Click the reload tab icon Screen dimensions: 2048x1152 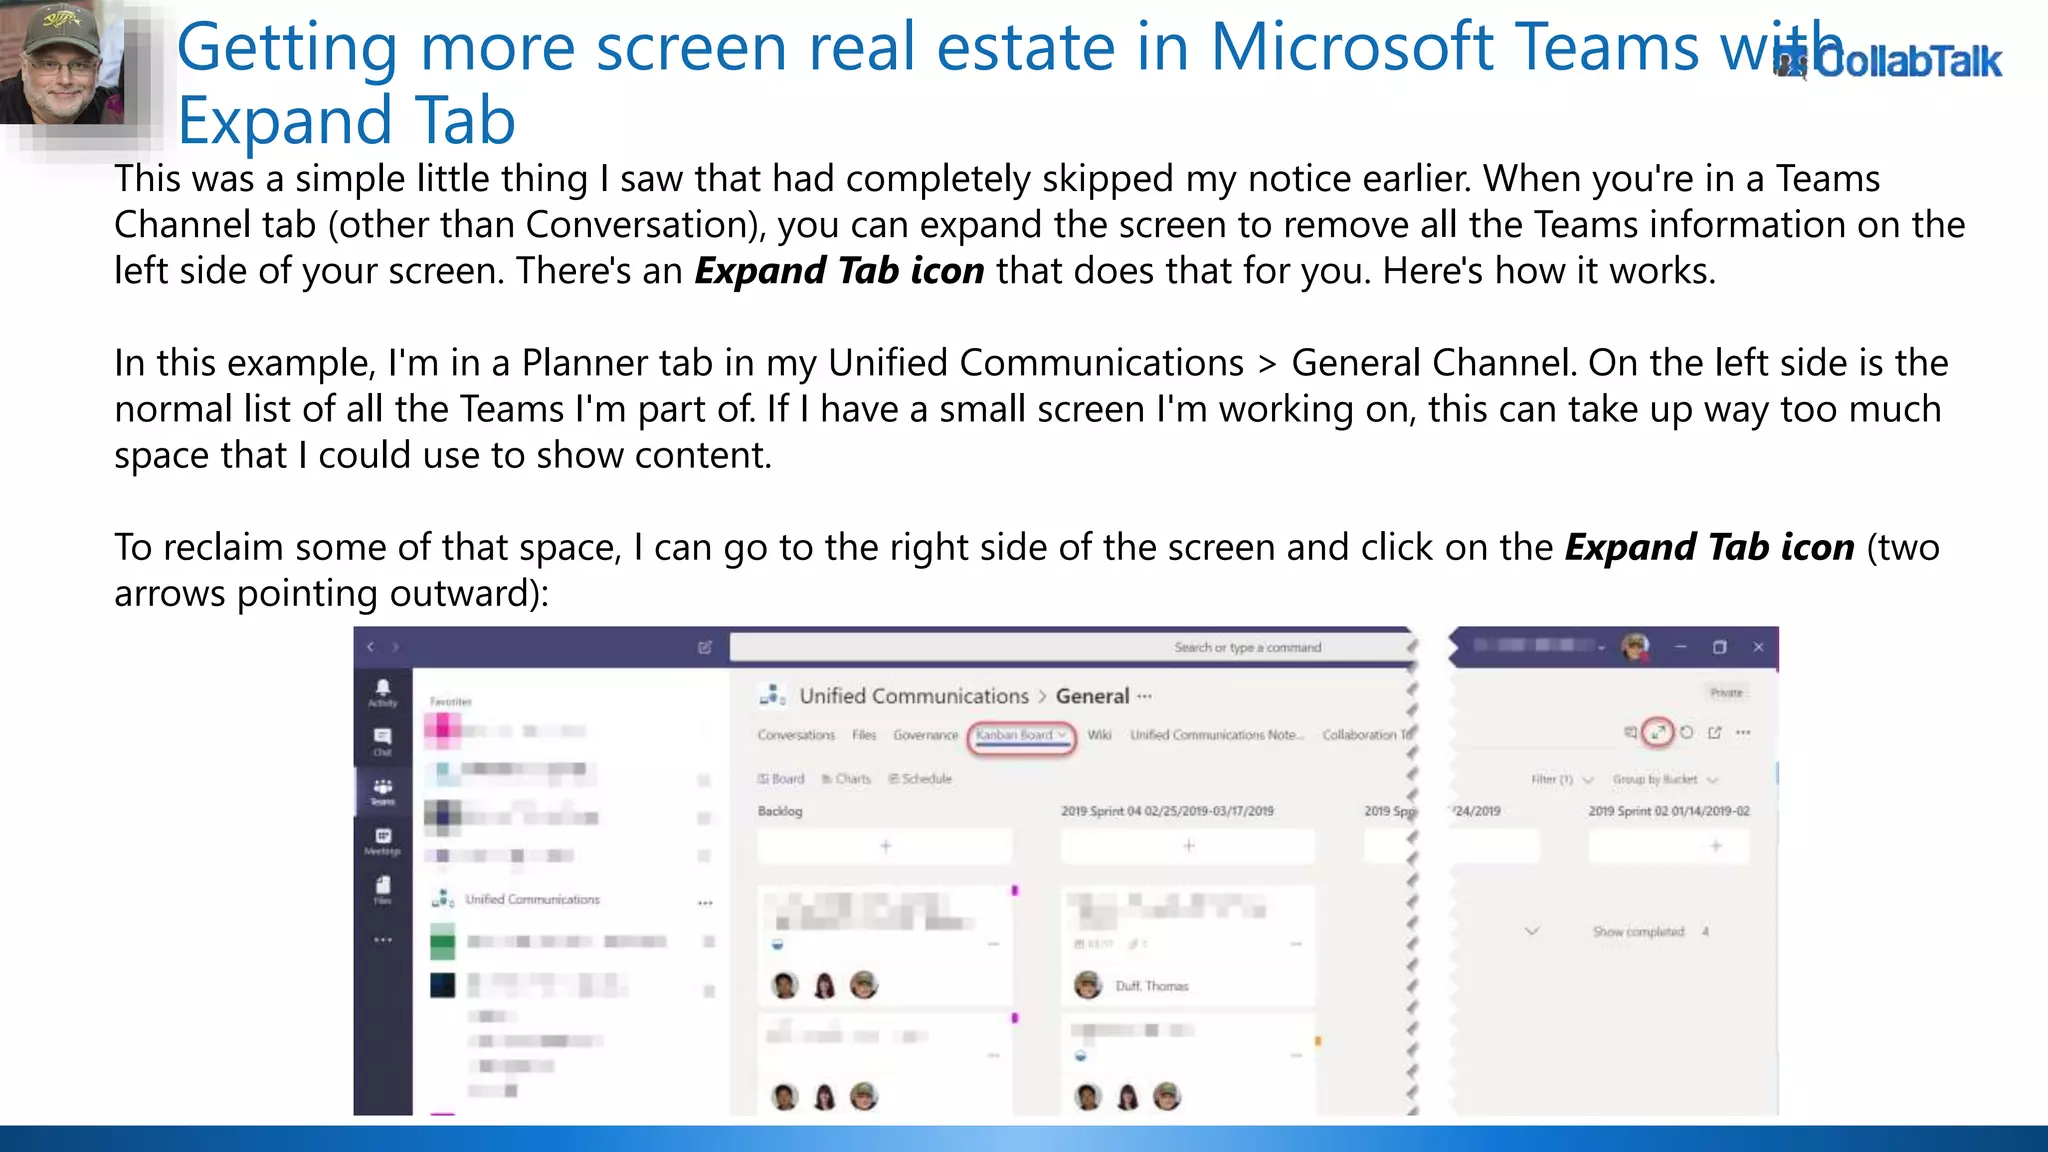(x=1687, y=732)
